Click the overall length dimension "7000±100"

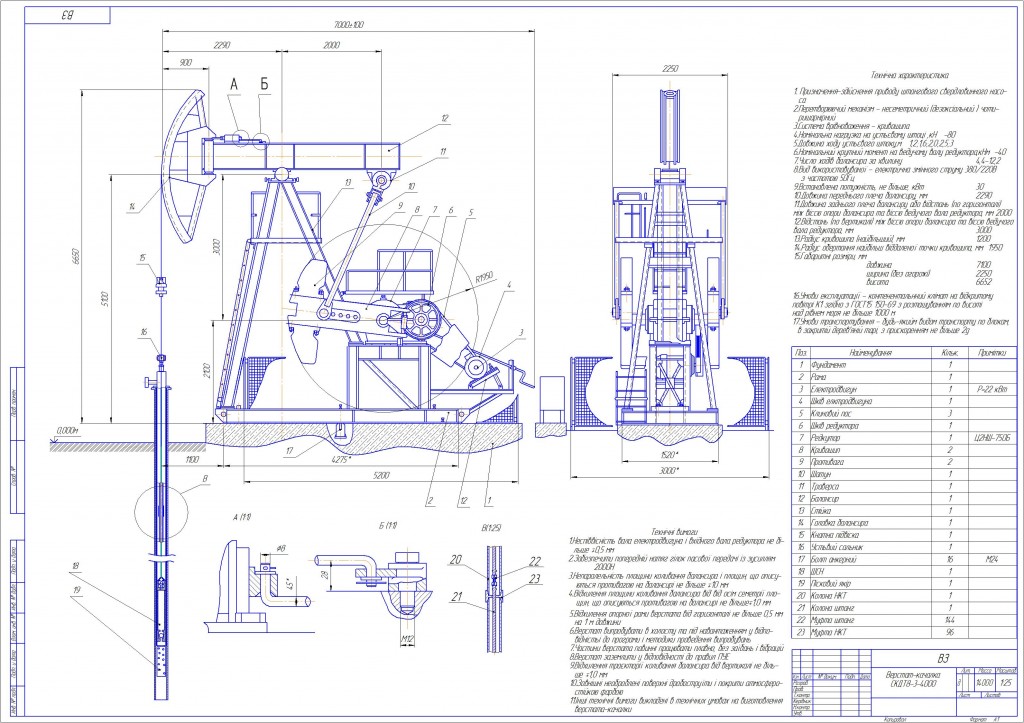point(349,25)
